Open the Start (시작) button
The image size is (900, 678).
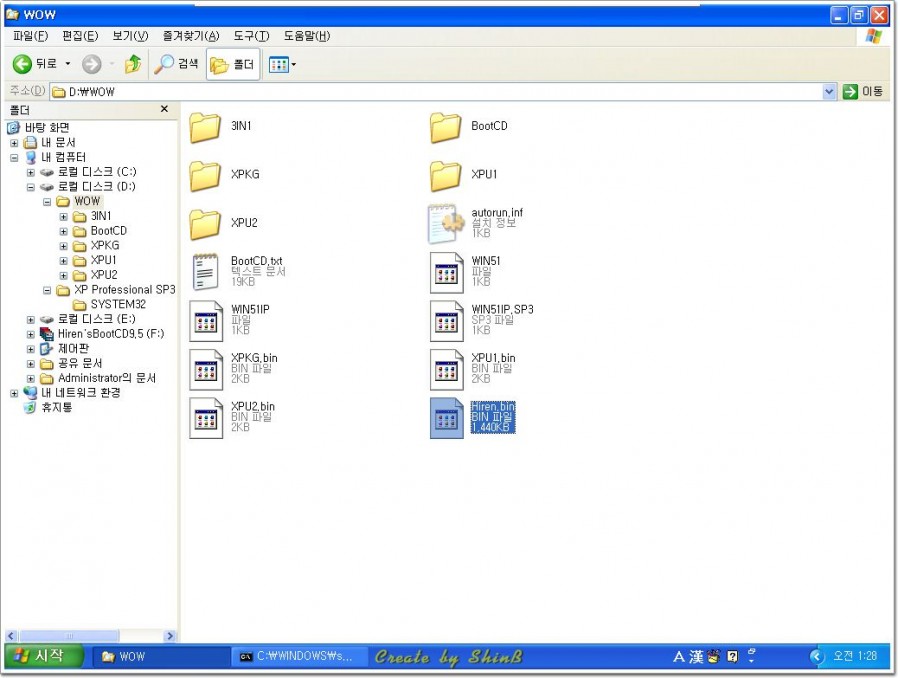[x=44, y=656]
